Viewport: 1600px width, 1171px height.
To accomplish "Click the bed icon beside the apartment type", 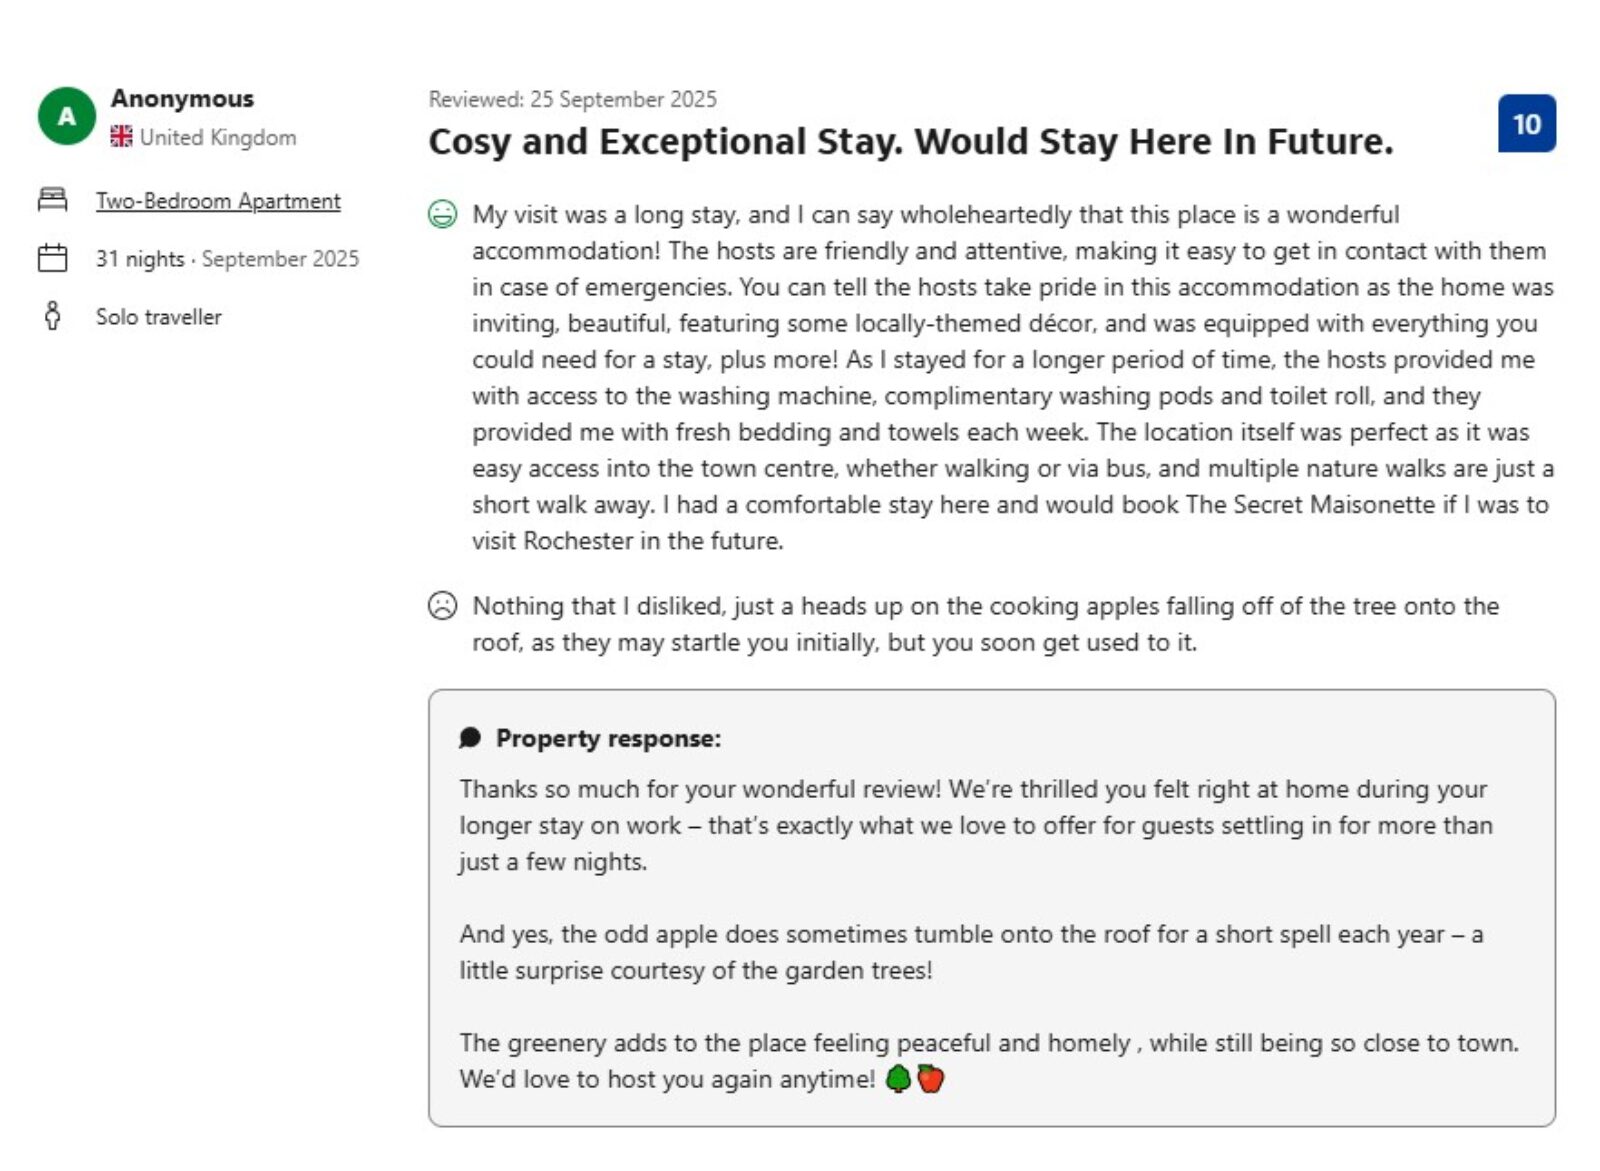I will point(52,200).
